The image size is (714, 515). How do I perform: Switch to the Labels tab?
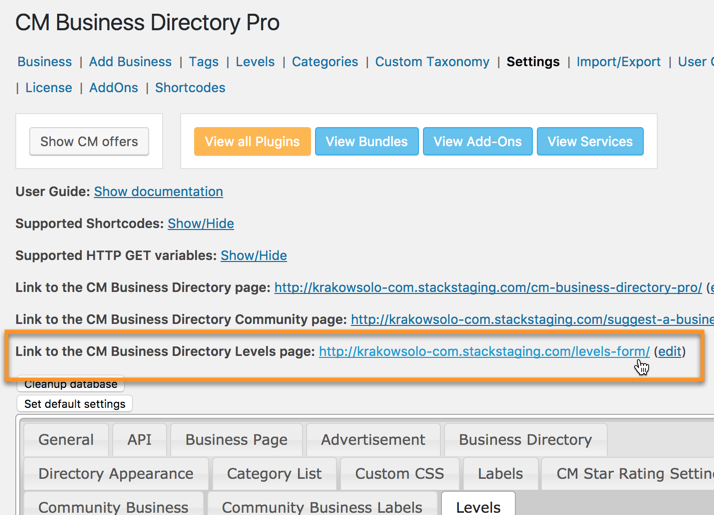(x=500, y=474)
